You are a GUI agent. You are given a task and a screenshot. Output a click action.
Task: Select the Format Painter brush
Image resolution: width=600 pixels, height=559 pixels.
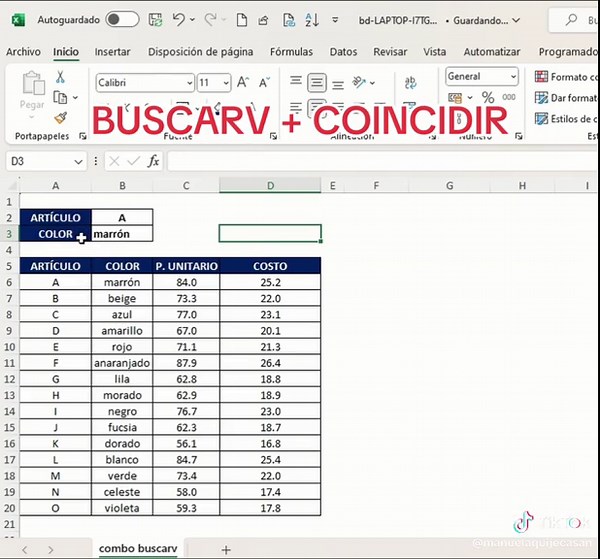(x=60, y=118)
